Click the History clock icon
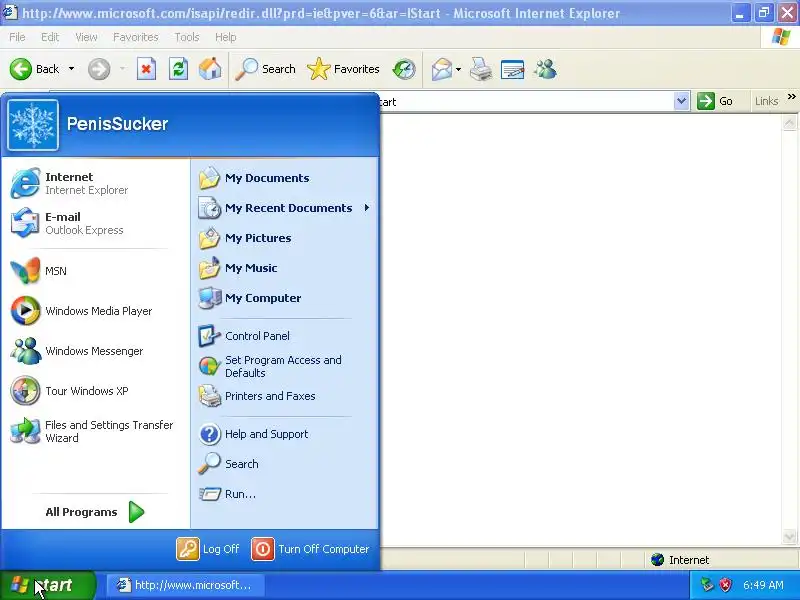This screenshot has height=600, width=800. 404,69
